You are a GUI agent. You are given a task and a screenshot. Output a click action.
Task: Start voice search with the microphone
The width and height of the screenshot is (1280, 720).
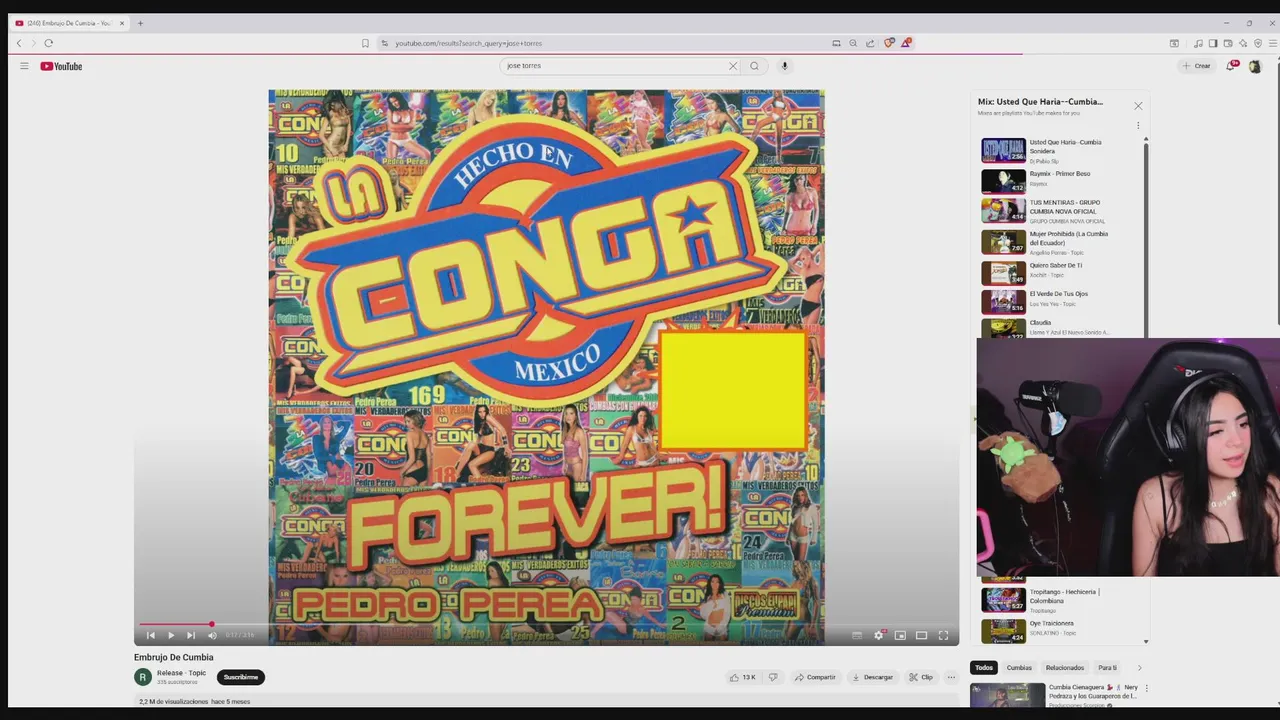pyautogui.click(x=784, y=66)
